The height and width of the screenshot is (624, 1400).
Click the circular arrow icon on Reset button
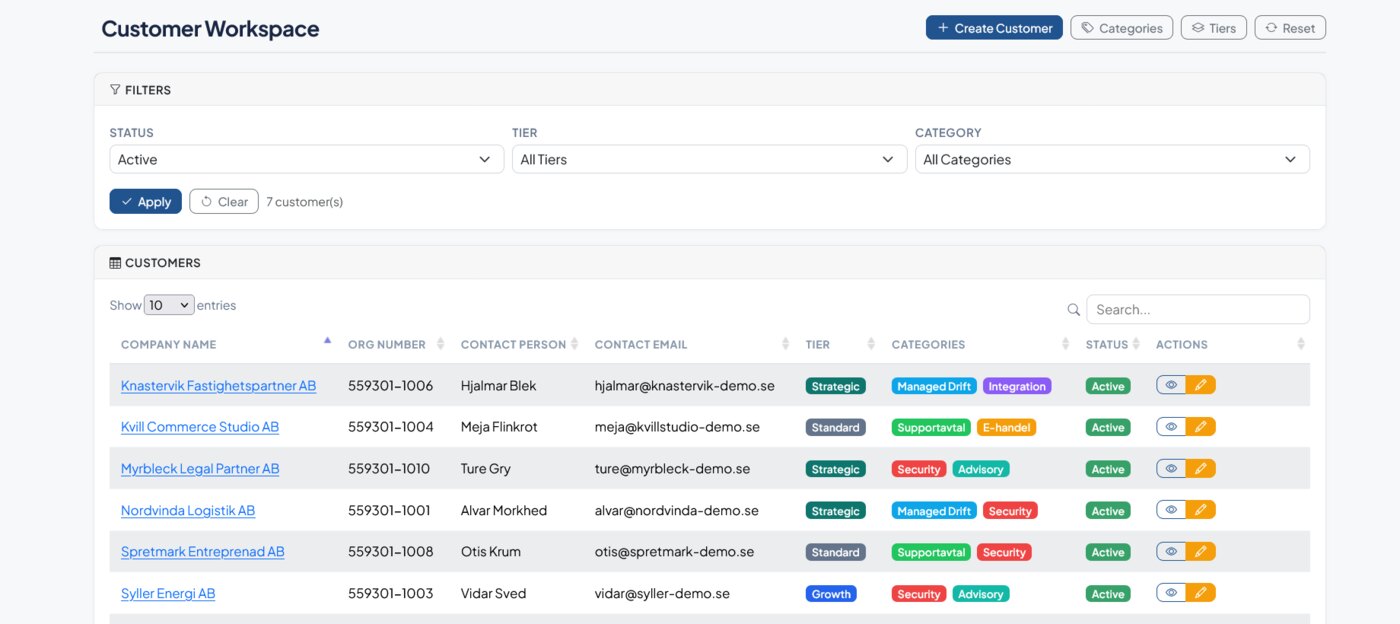tap(1269, 27)
